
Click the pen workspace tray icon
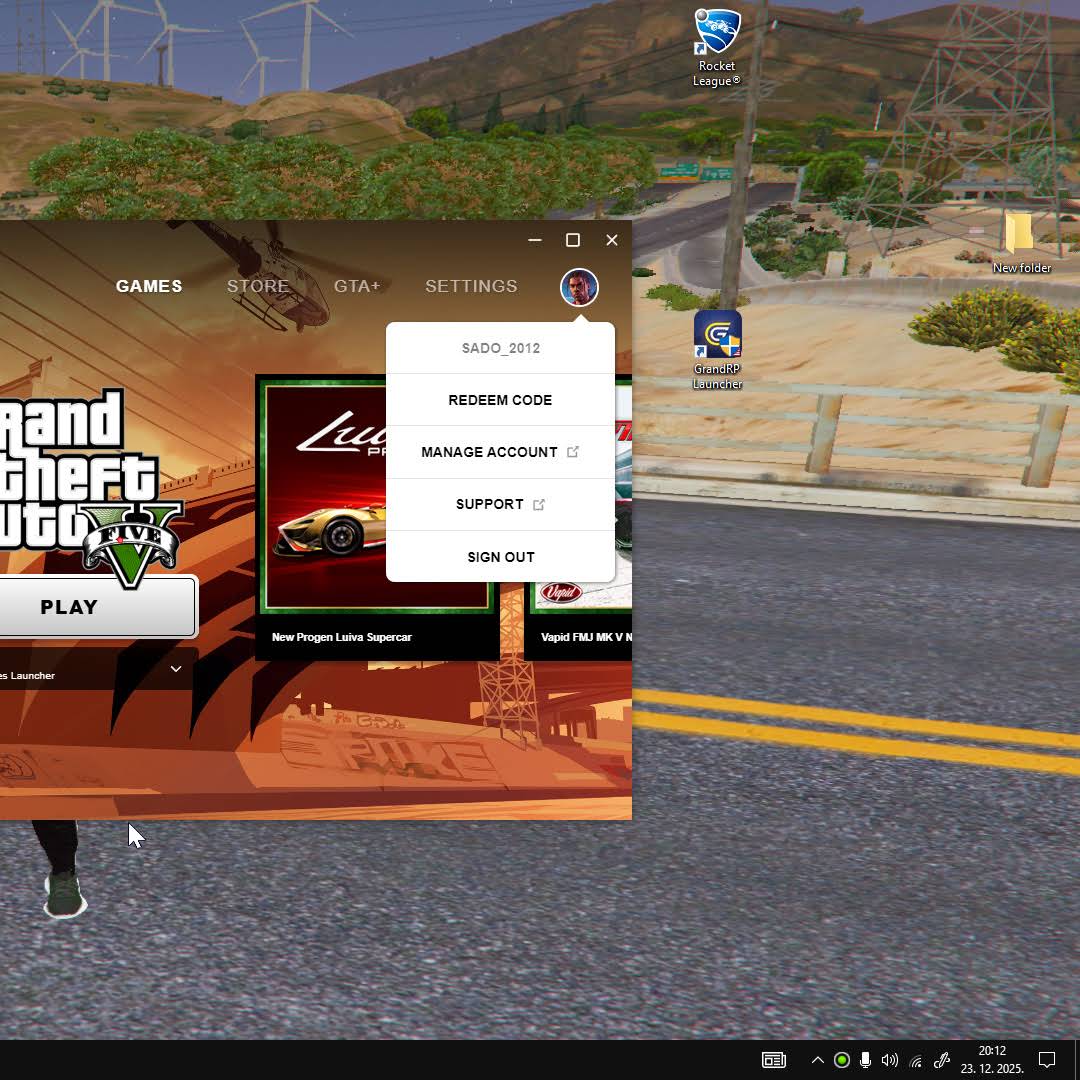pyautogui.click(x=941, y=1060)
